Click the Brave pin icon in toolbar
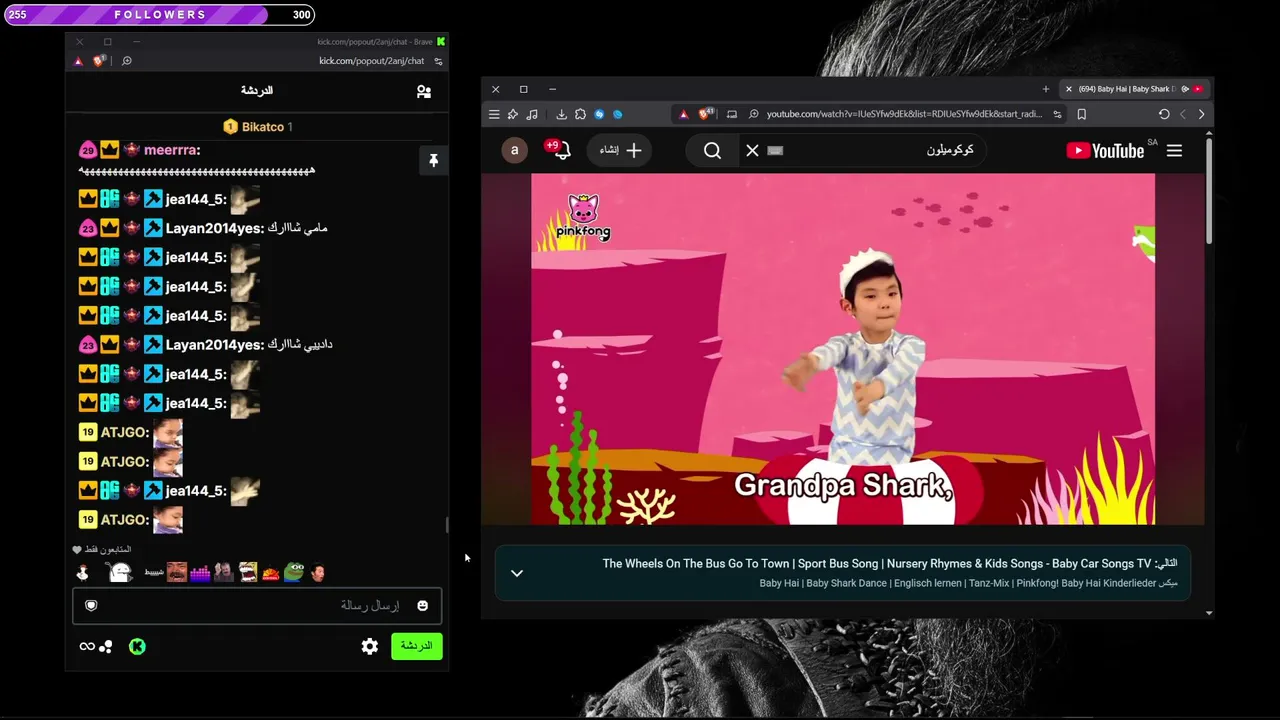Screen dimensions: 1280x720 (x=512, y=114)
